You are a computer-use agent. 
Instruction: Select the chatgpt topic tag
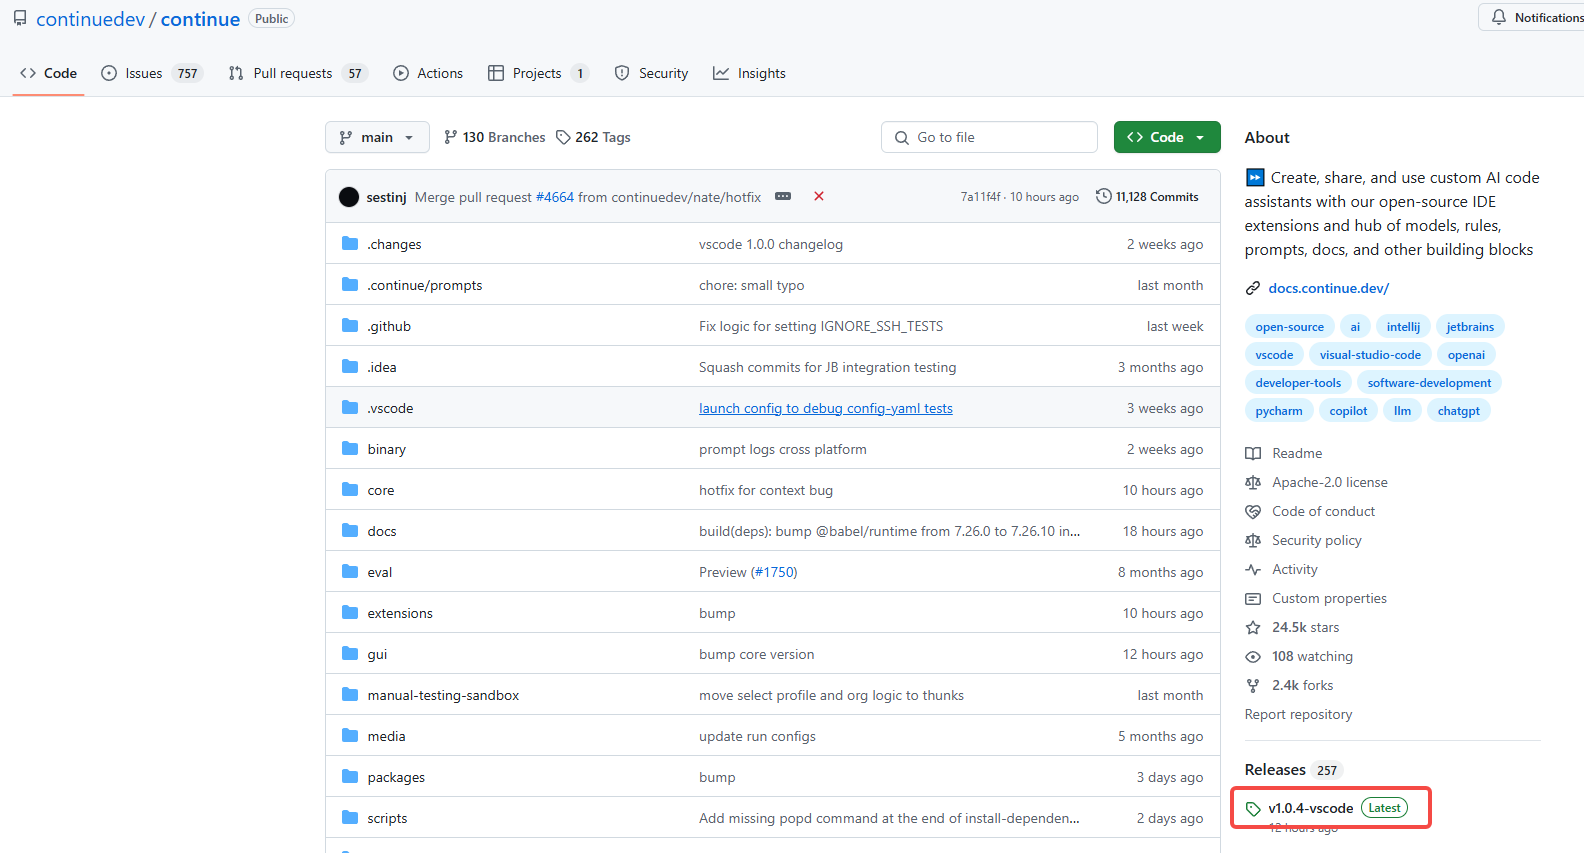[1459, 411]
